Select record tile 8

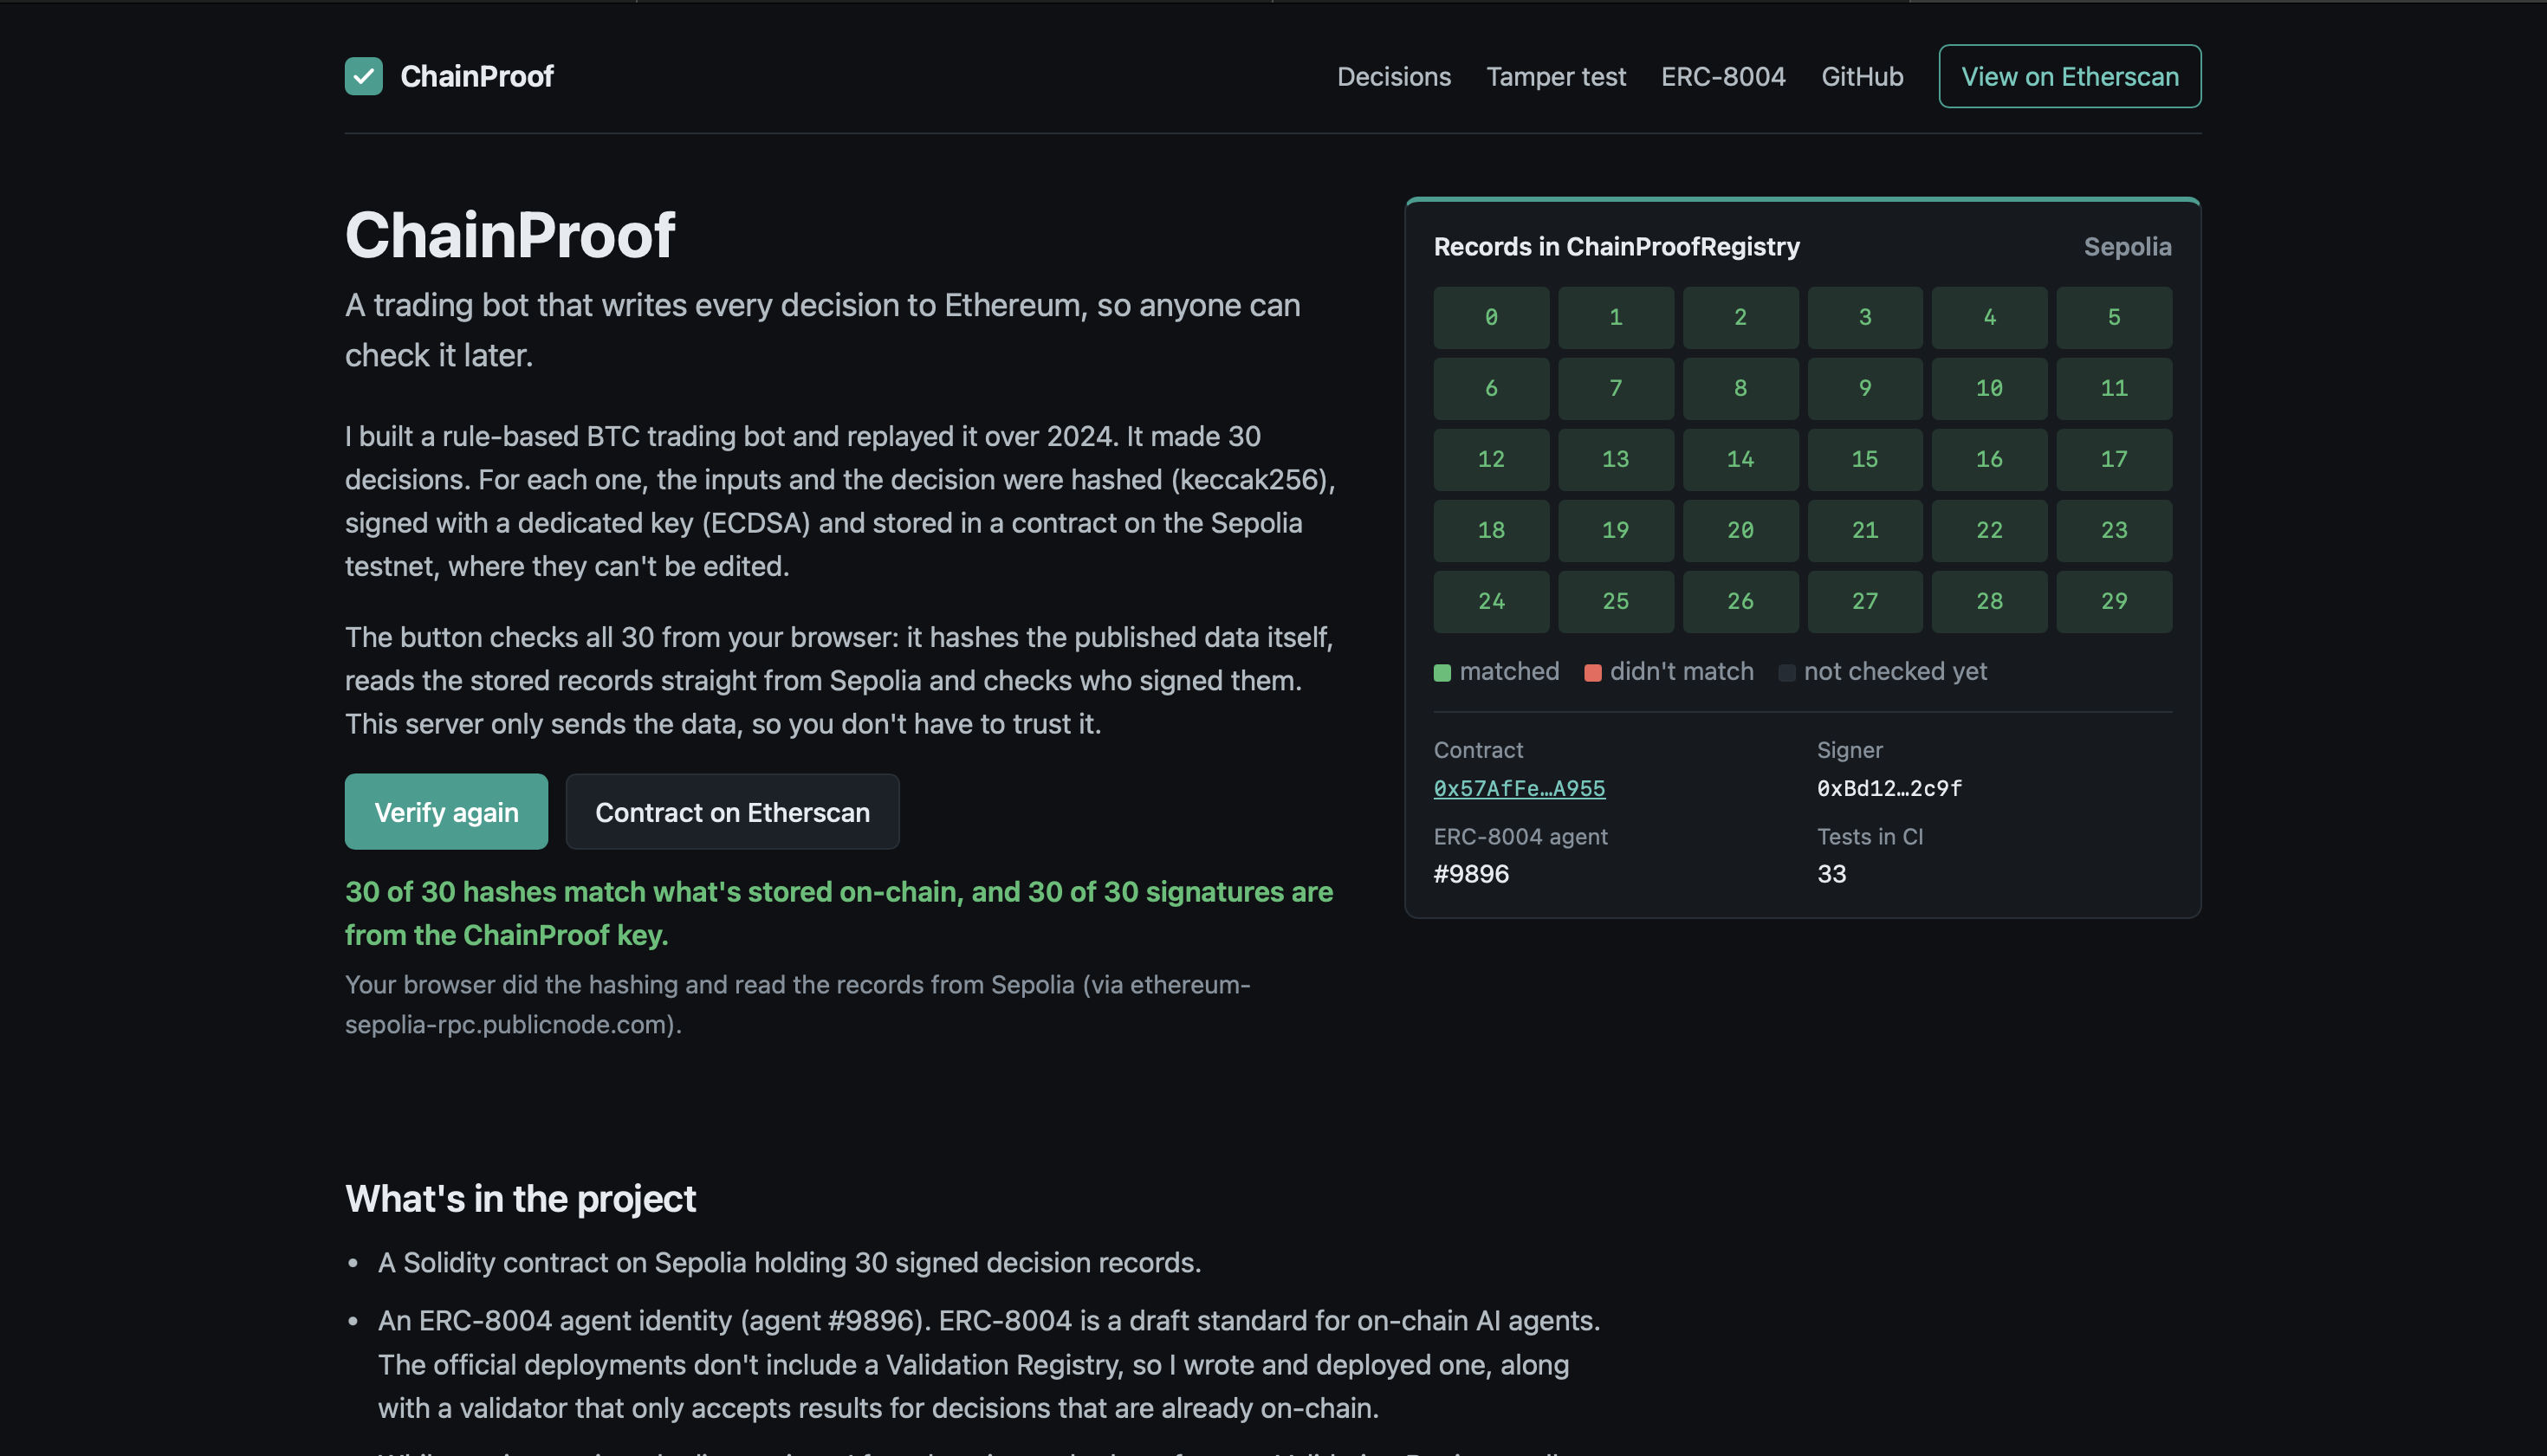1740,388
